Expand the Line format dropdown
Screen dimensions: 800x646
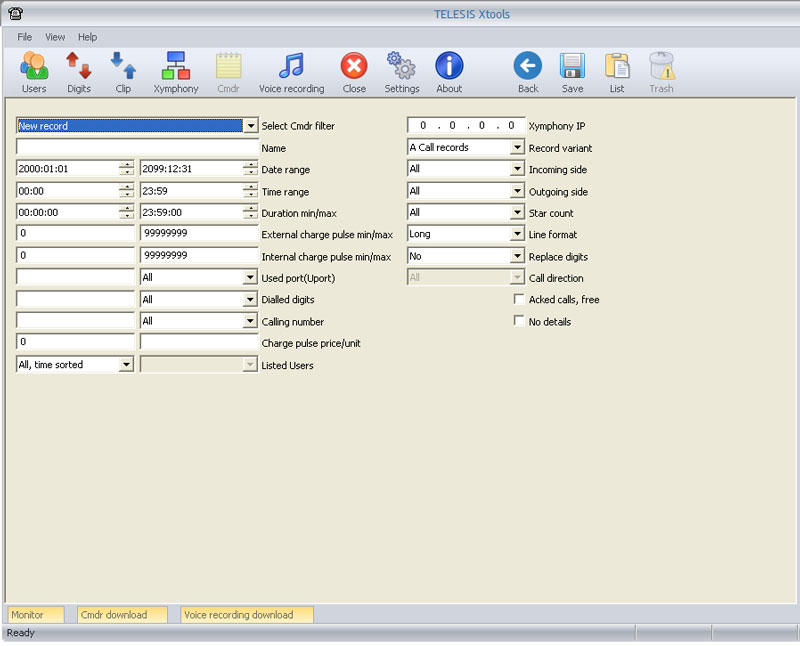pyautogui.click(x=517, y=234)
